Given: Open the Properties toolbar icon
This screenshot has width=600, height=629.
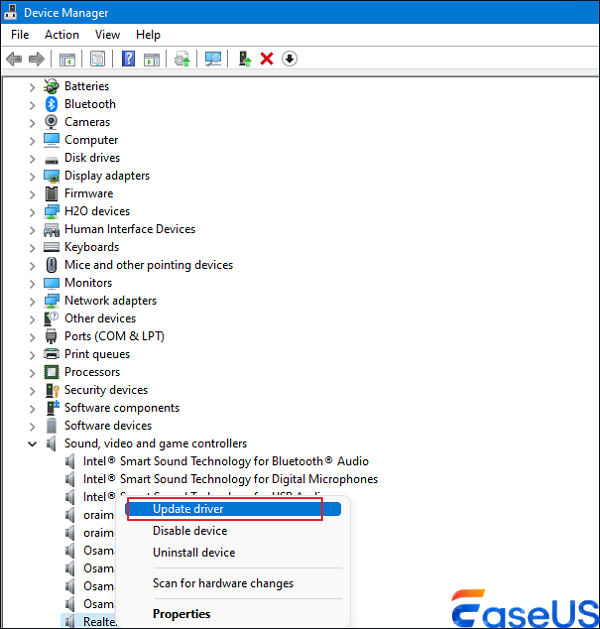Looking at the screenshot, I should [x=97, y=59].
